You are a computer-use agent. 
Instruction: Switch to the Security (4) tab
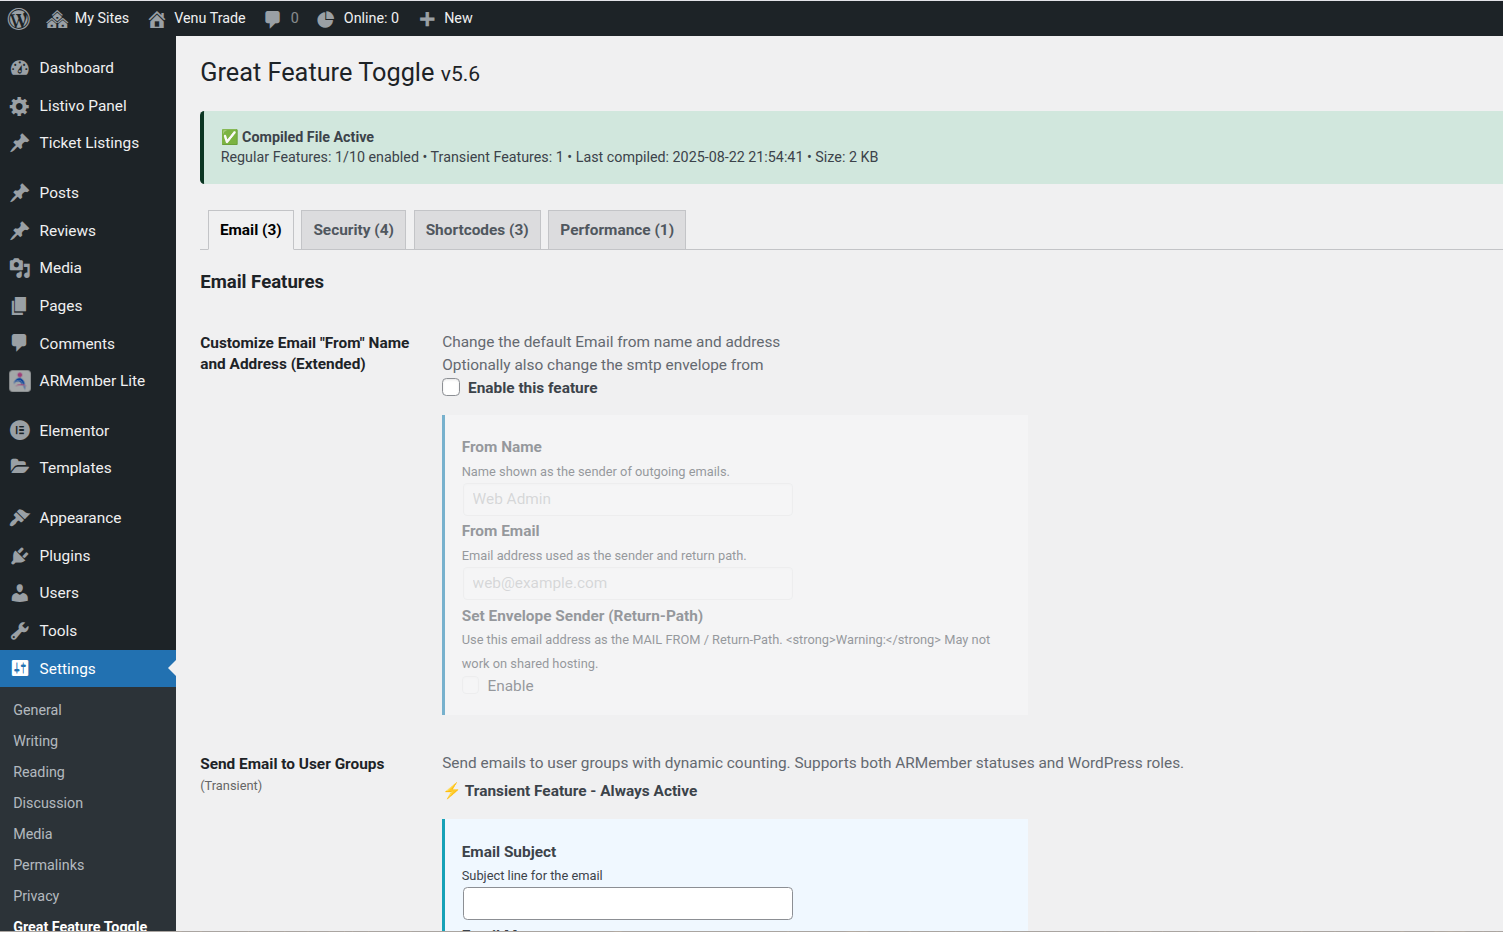click(353, 230)
